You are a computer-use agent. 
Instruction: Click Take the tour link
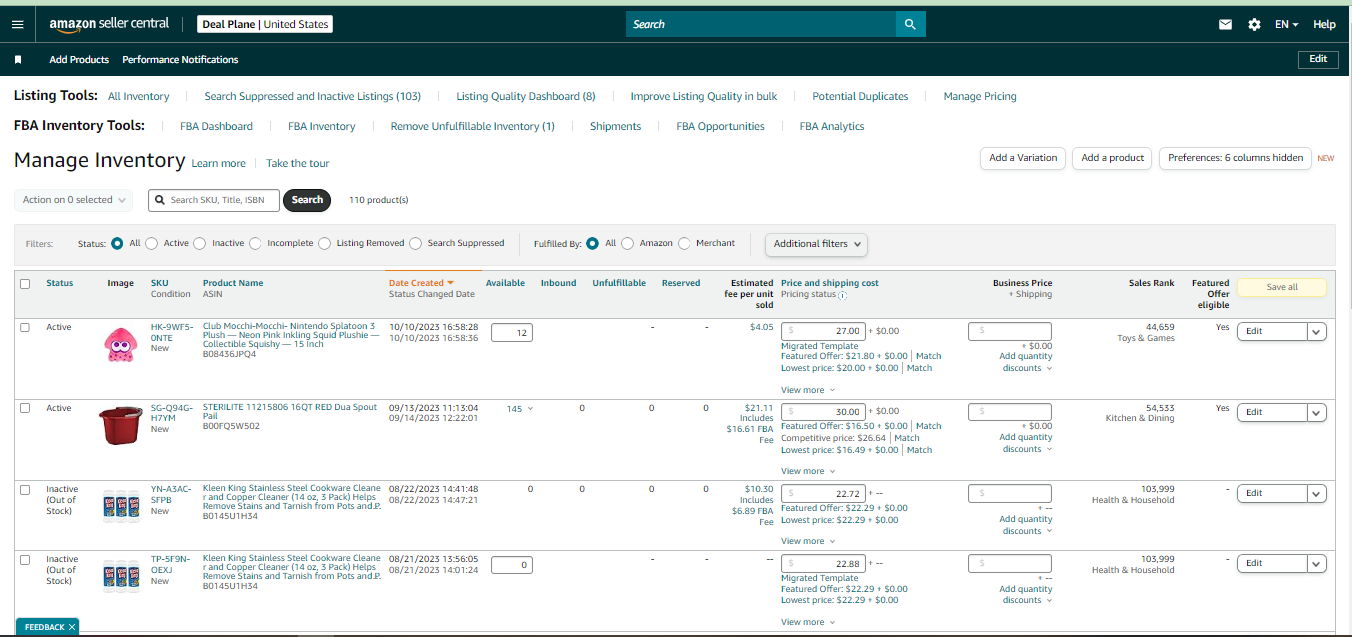297,163
